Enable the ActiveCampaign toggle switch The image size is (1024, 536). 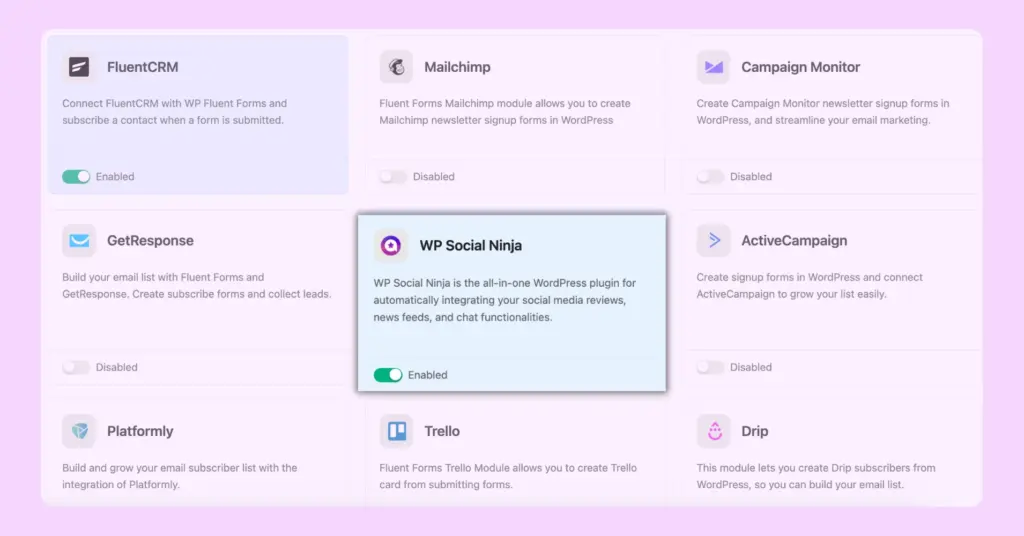pyautogui.click(x=710, y=367)
